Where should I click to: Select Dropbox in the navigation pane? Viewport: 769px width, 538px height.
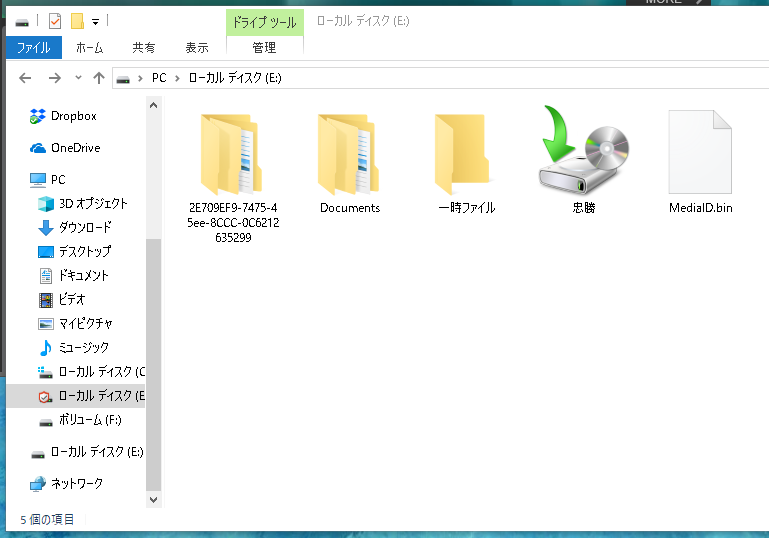click(74, 116)
